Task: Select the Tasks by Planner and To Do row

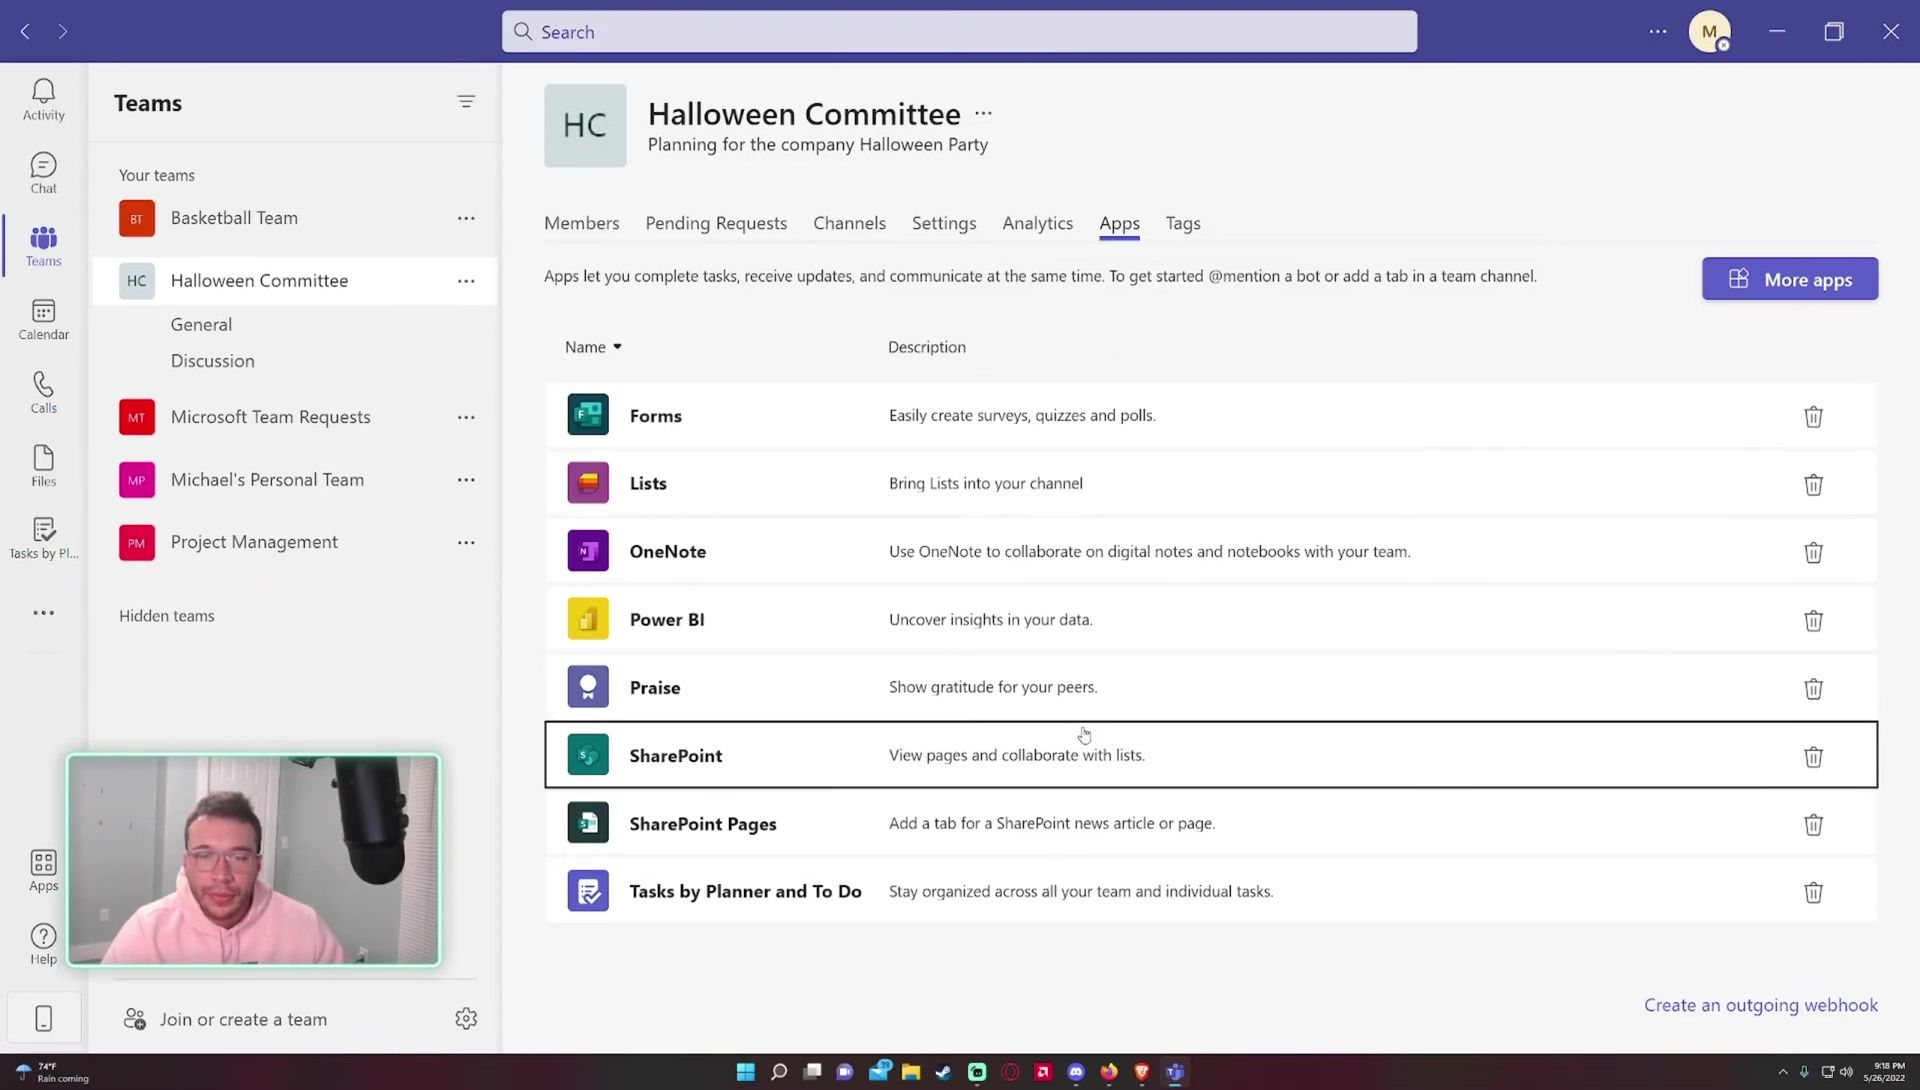Action: [x=1211, y=891]
